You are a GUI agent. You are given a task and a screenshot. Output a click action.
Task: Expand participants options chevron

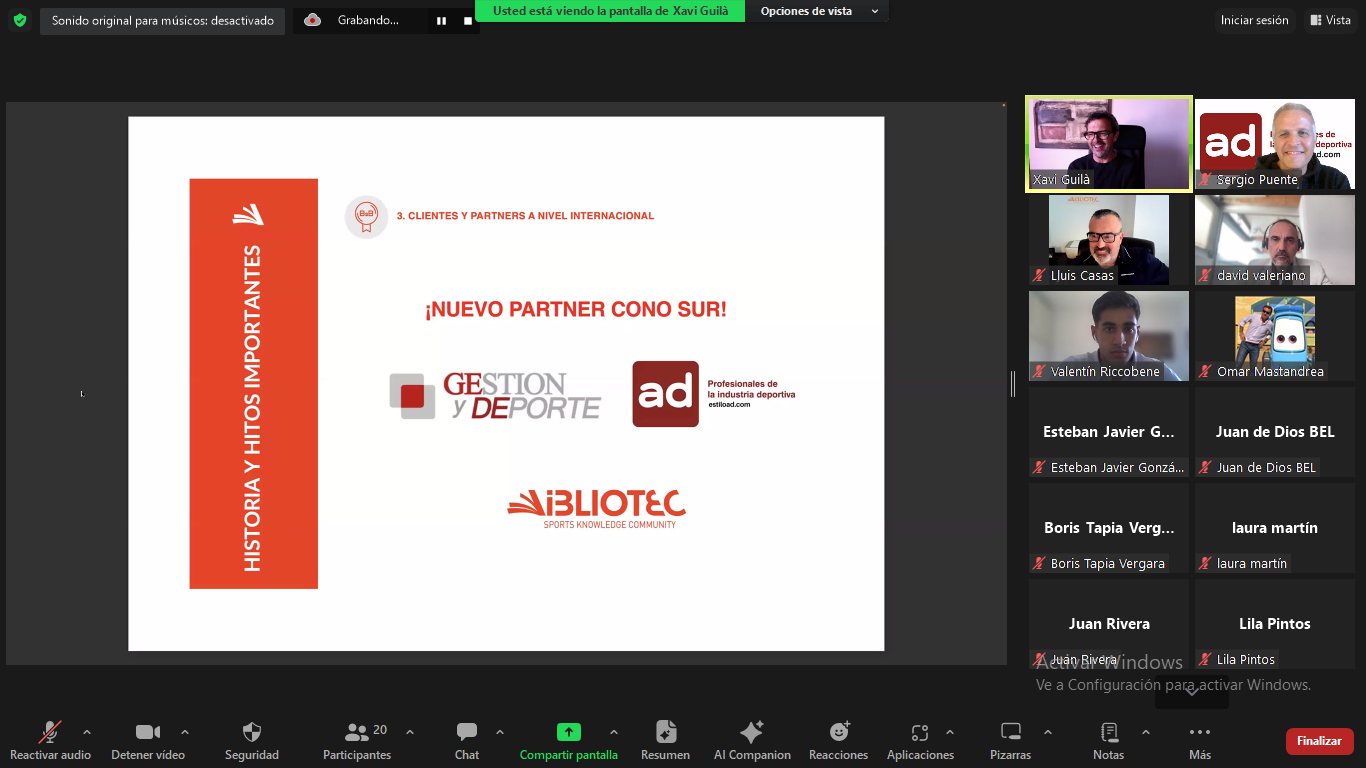(410, 732)
